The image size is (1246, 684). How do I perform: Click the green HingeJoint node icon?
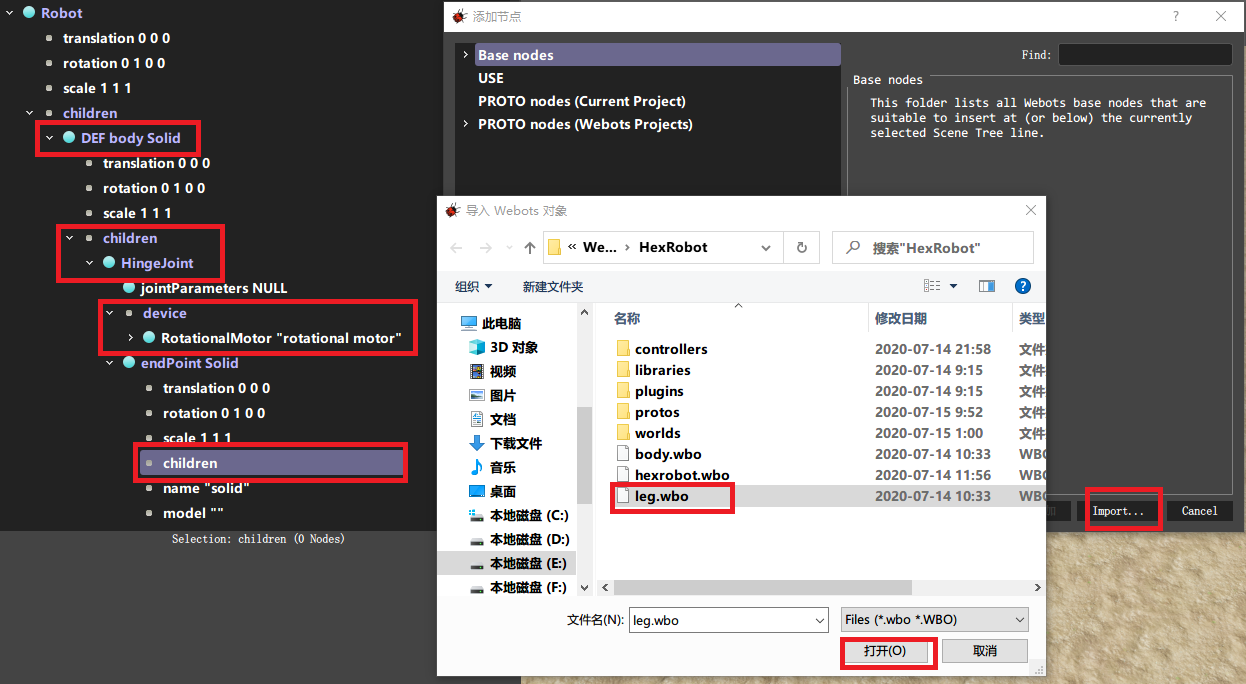click(108, 263)
